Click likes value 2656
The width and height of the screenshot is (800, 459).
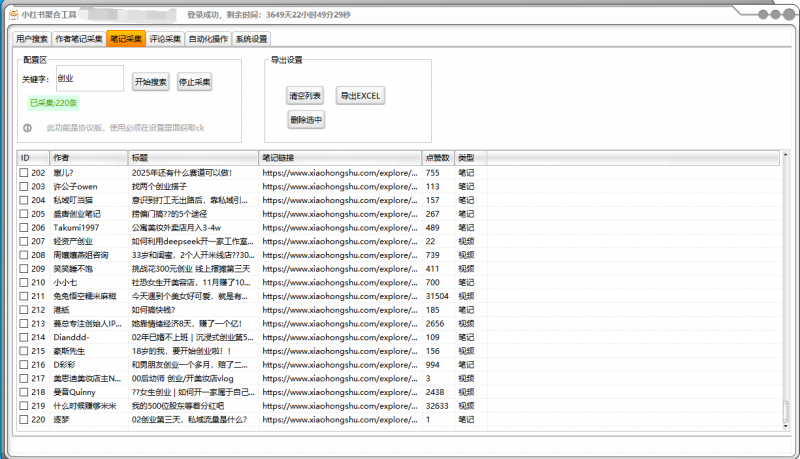click(x=435, y=324)
